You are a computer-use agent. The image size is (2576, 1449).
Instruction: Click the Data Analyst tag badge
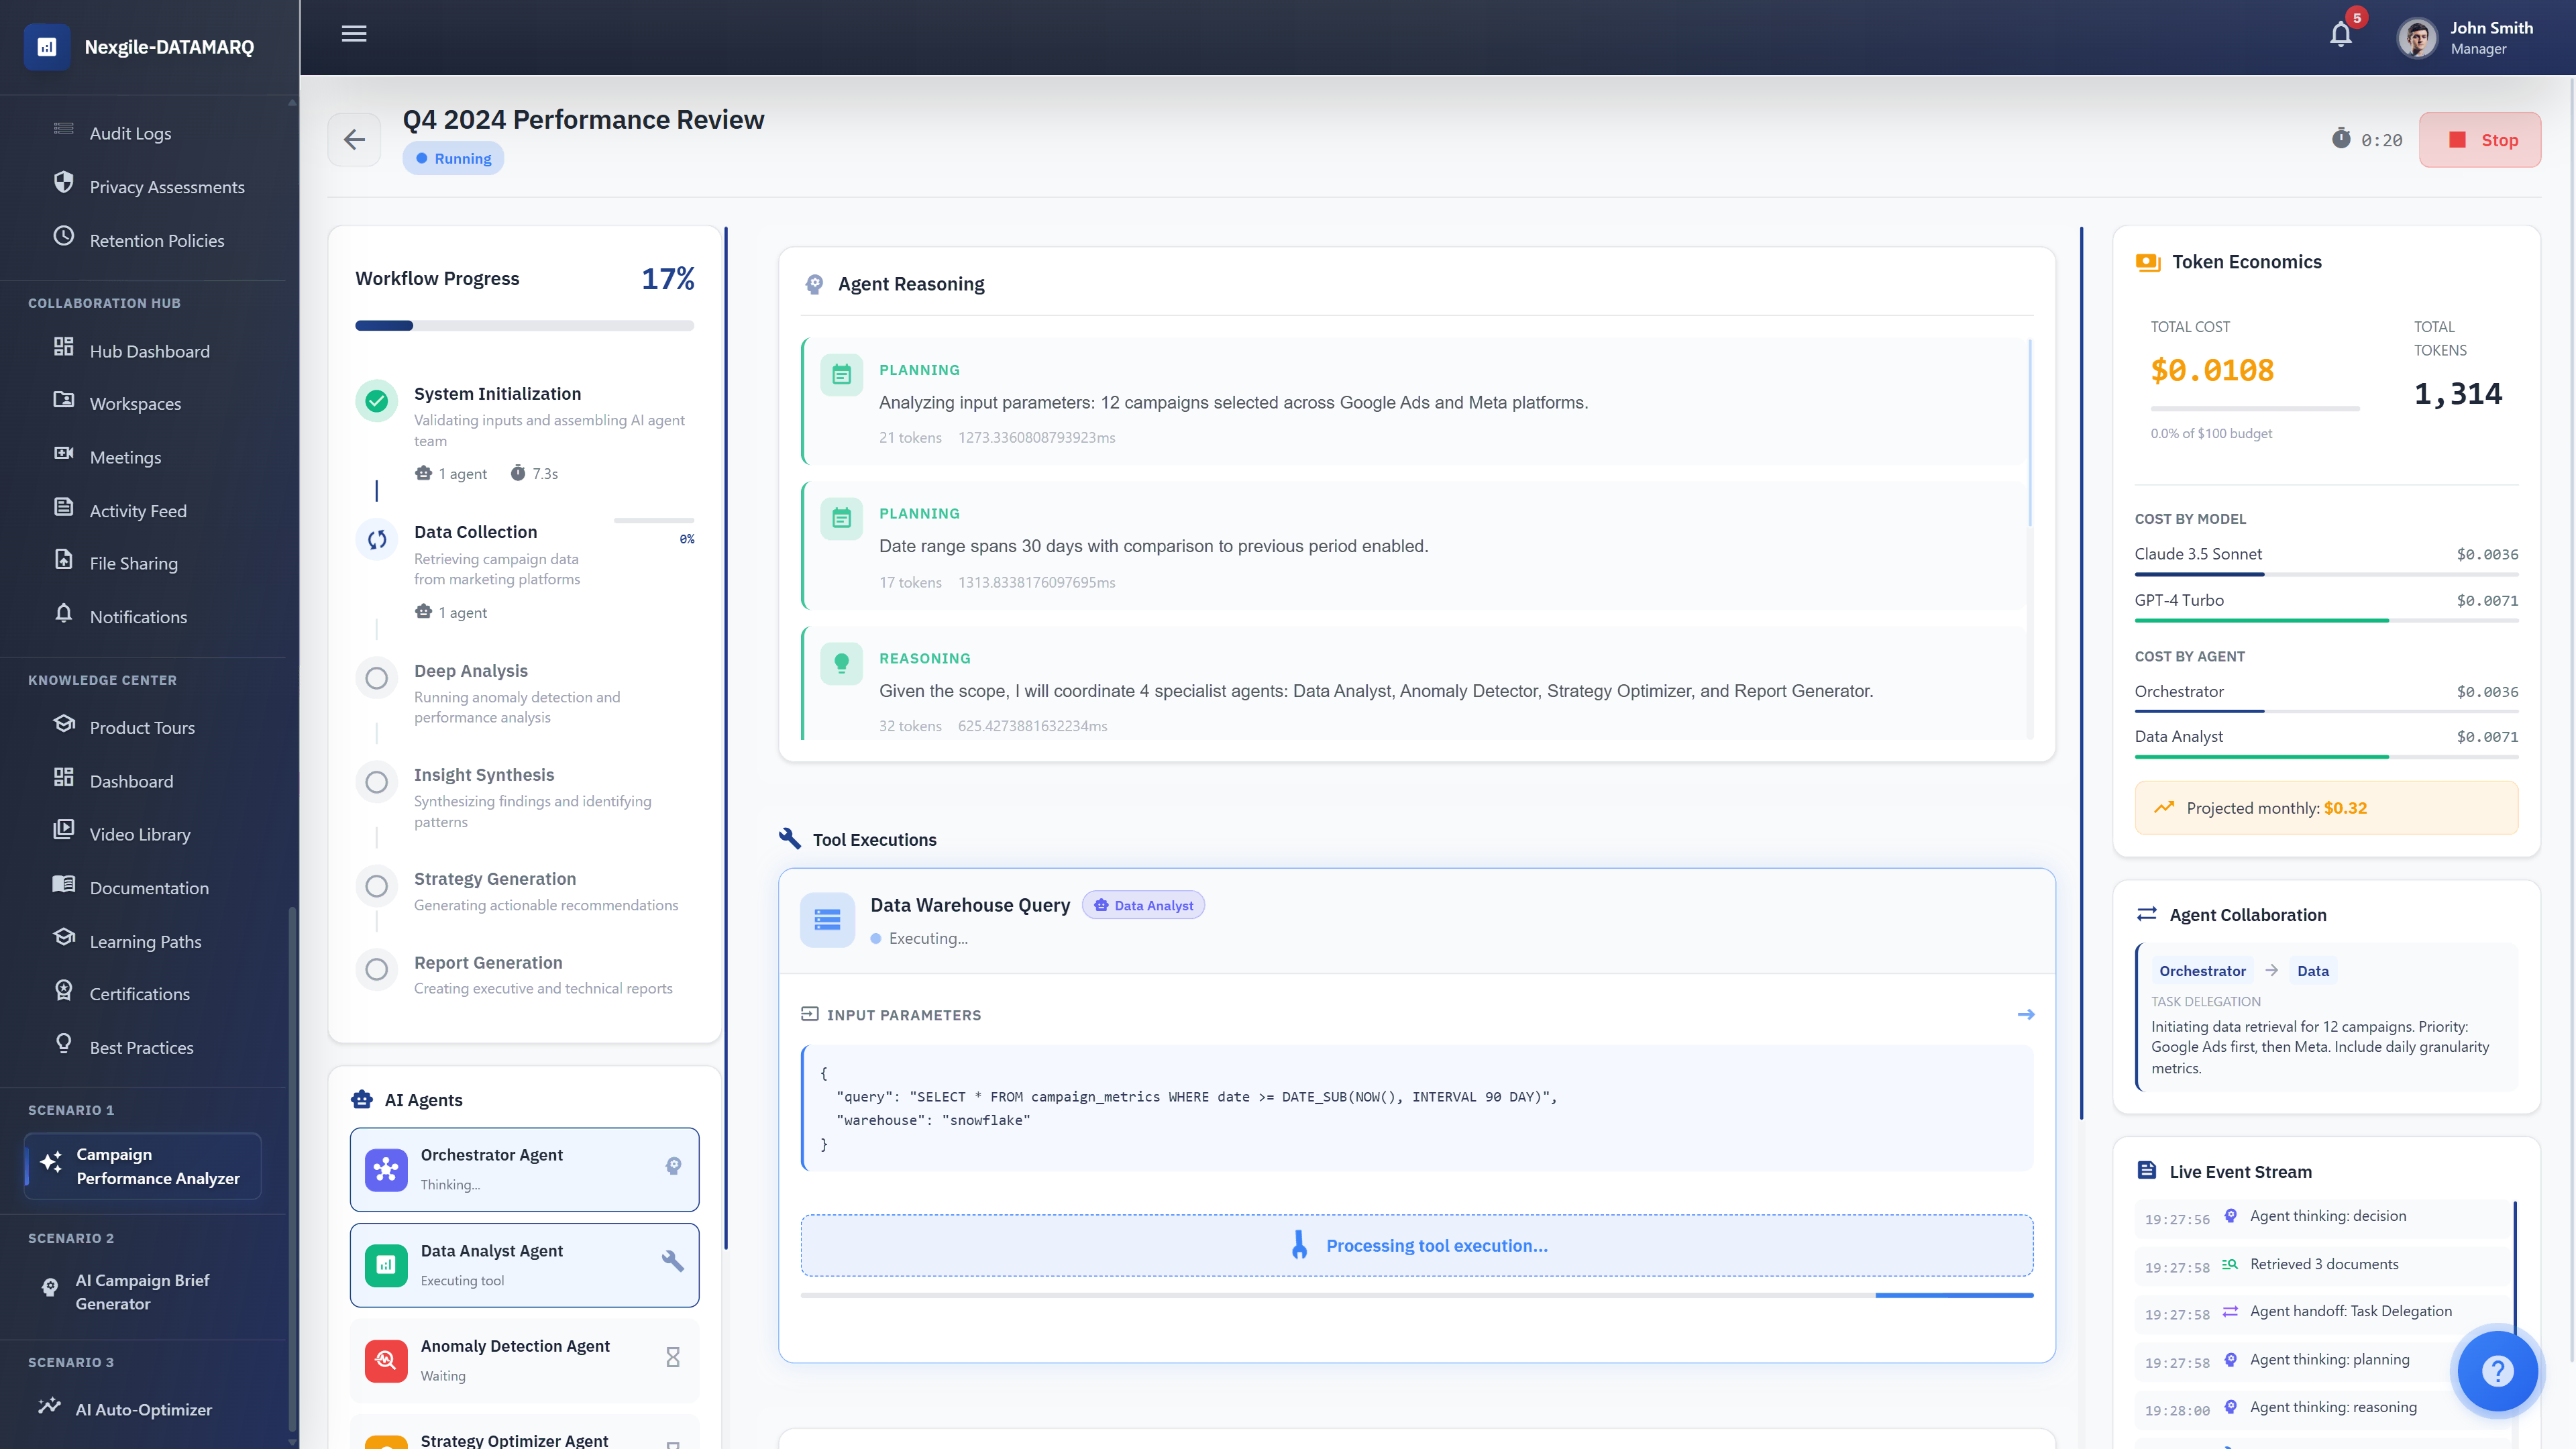coord(1143,906)
